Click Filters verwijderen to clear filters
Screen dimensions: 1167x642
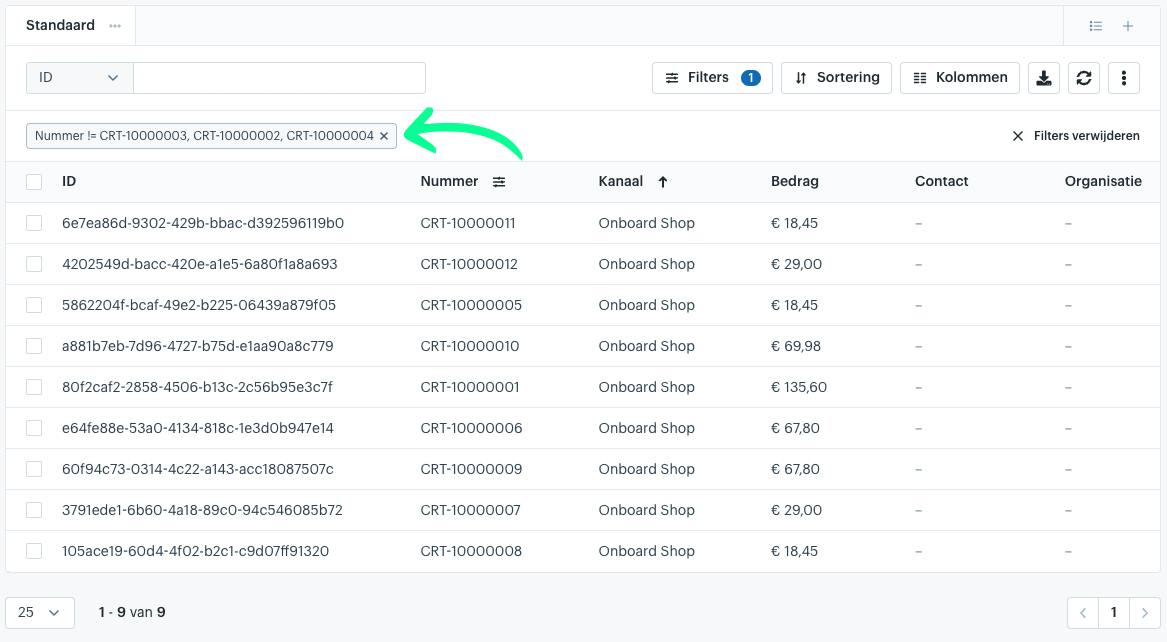(x=1075, y=136)
